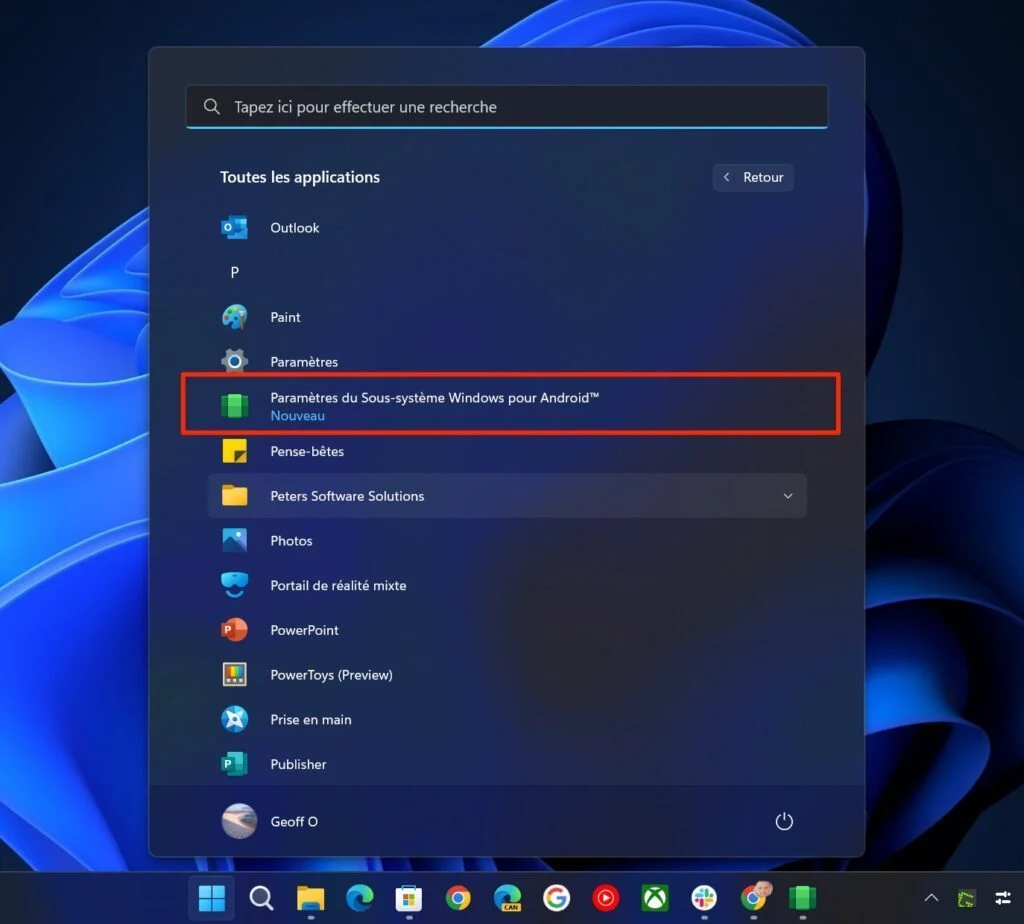Viewport: 1024px width, 924px height.
Task: Open Pense-bêtes sticky notes icon
Action: point(234,451)
